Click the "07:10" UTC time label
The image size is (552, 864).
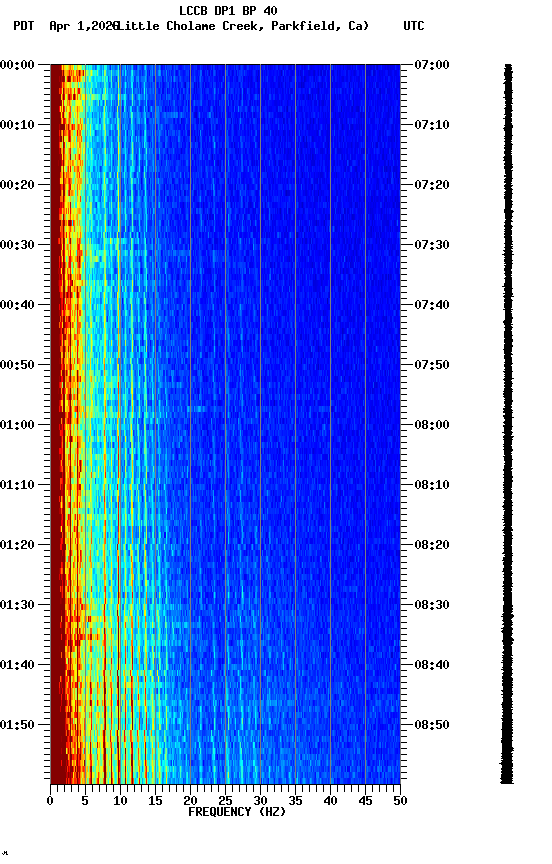[432, 125]
